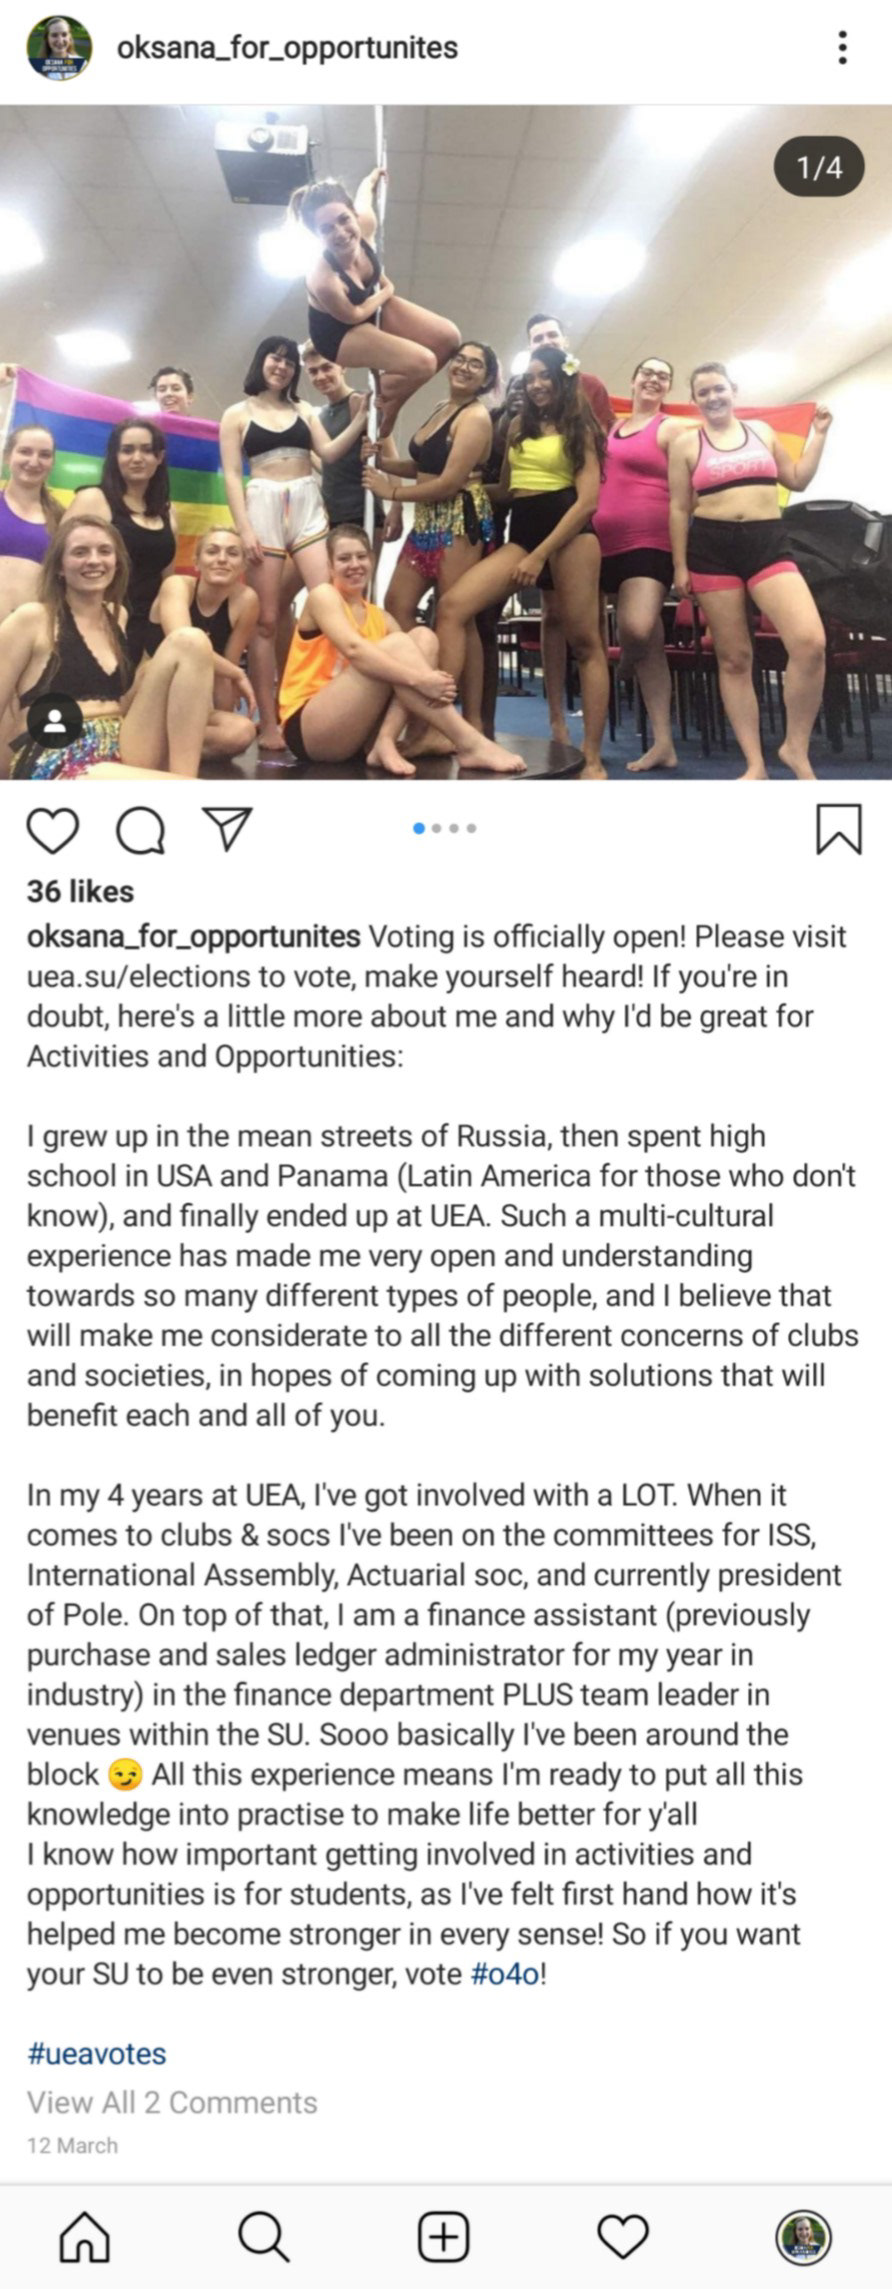Viewport: 892px width, 2289px height.
Task: Open oksana_for_opportunites username in header
Action: pyautogui.click(x=288, y=48)
